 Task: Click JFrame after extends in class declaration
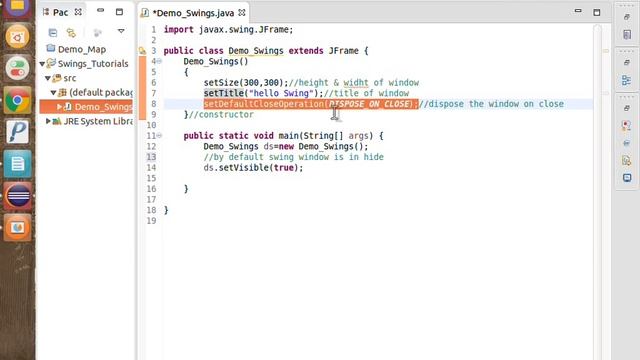pos(344,51)
